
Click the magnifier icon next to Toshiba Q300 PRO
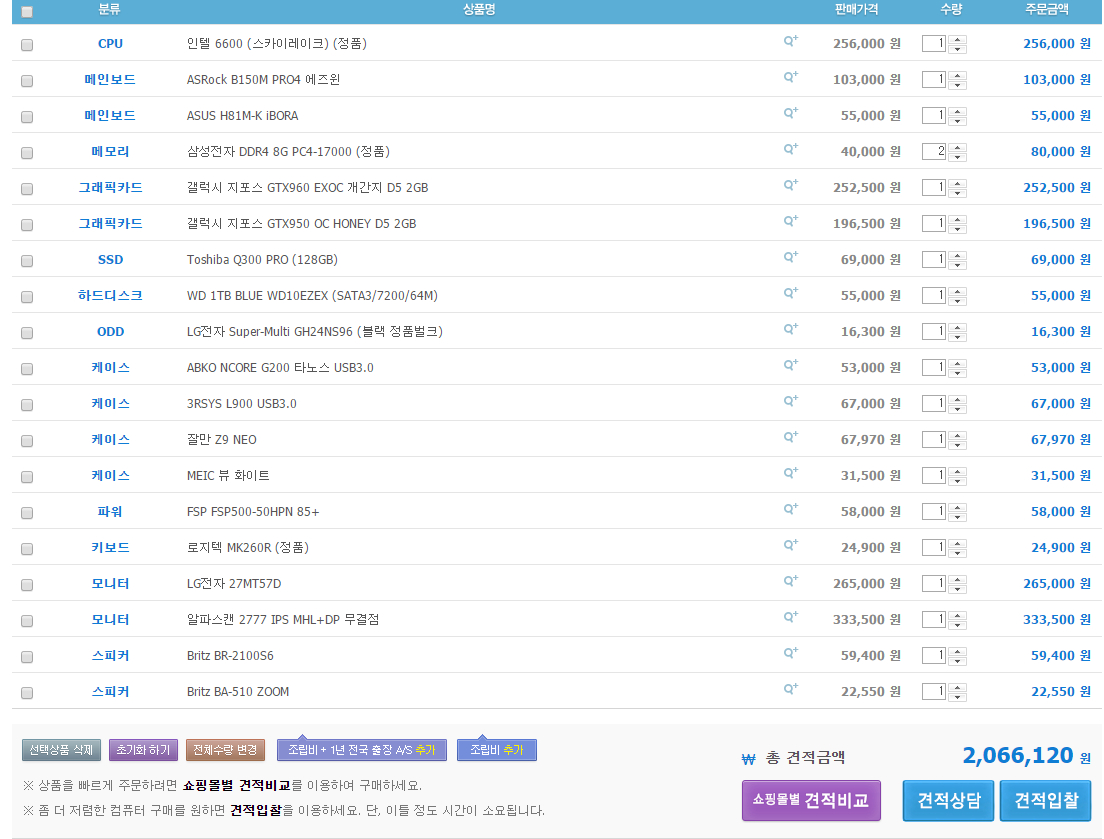(790, 258)
